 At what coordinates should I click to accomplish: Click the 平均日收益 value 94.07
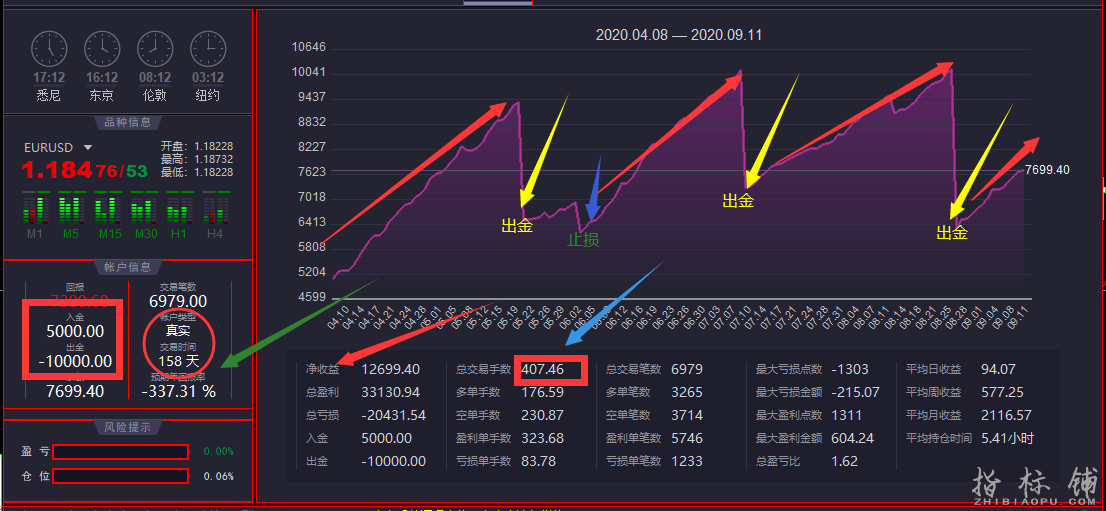pyautogui.click(x=998, y=369)
